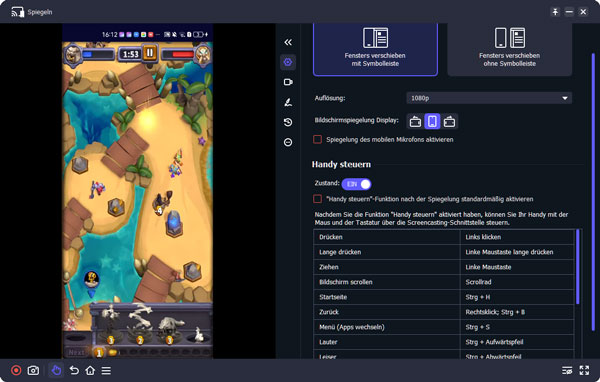Check 'Handy steuern' default activation box

[x=317, y=199]
